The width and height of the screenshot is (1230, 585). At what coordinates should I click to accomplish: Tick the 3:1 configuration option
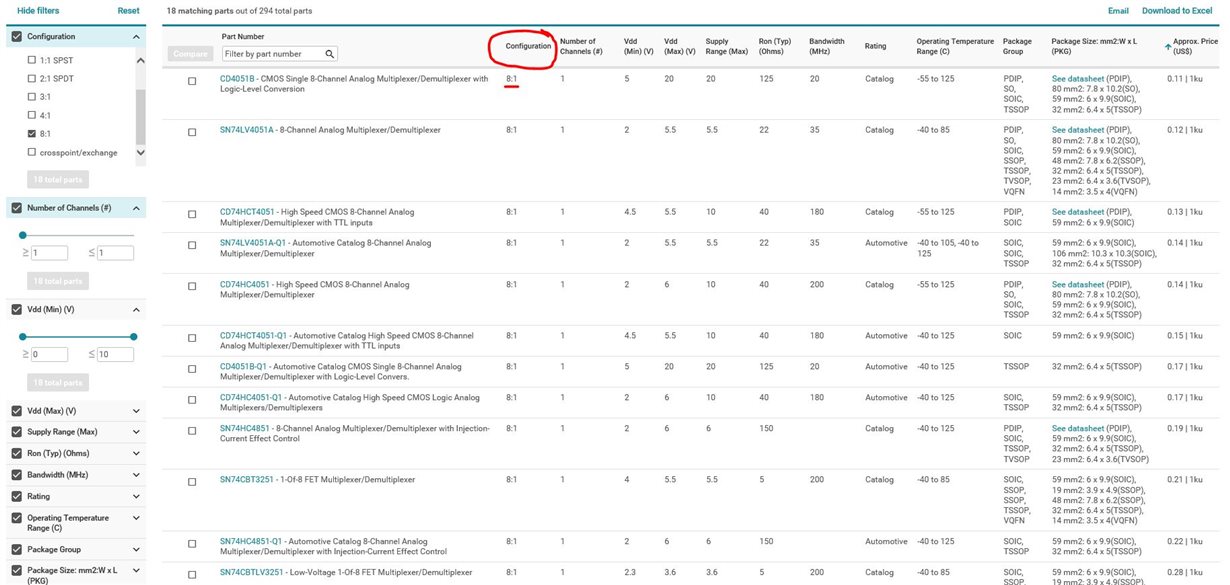click(x=32, y=97)
